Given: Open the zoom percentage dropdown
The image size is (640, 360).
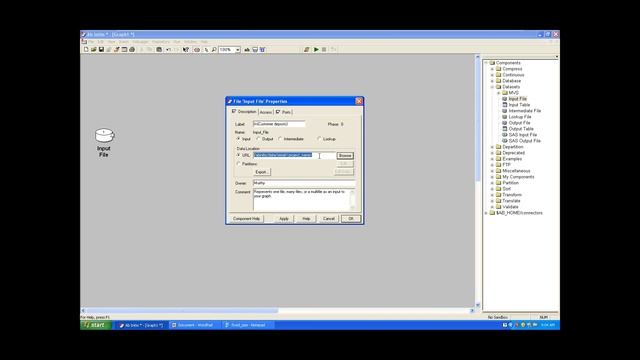Looking at the screenshot, I should (238, 49).
